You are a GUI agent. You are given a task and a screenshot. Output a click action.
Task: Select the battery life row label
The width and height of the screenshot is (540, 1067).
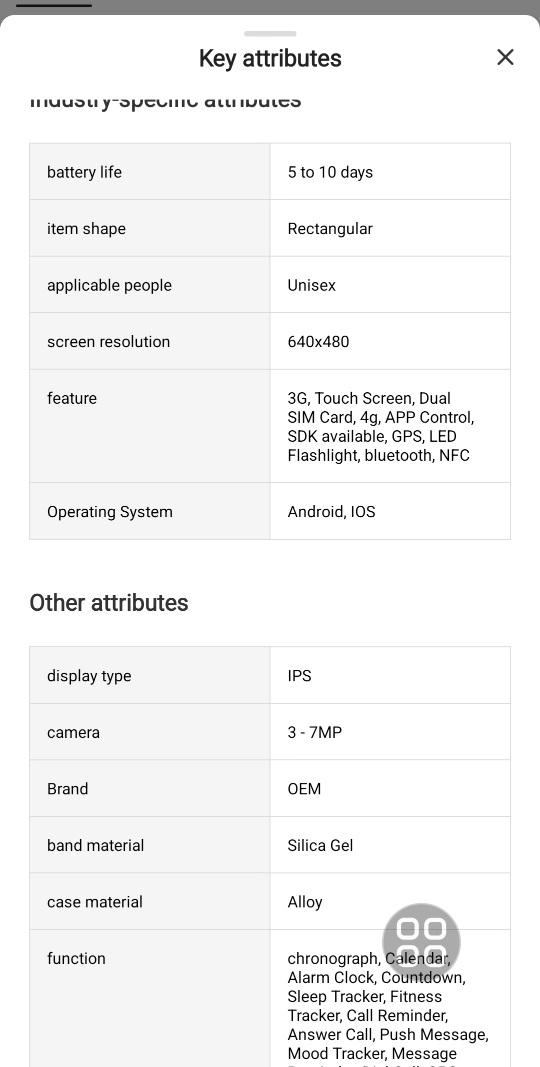click(x=84, y=172)
